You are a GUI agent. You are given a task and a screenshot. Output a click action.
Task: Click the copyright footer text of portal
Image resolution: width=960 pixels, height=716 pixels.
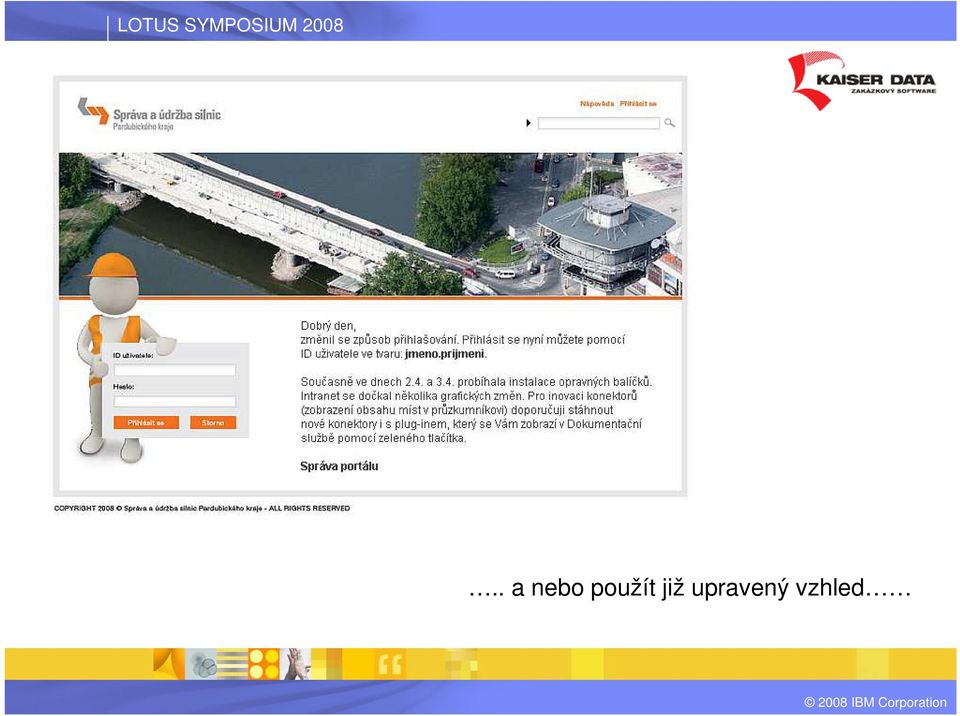(202, 508)
